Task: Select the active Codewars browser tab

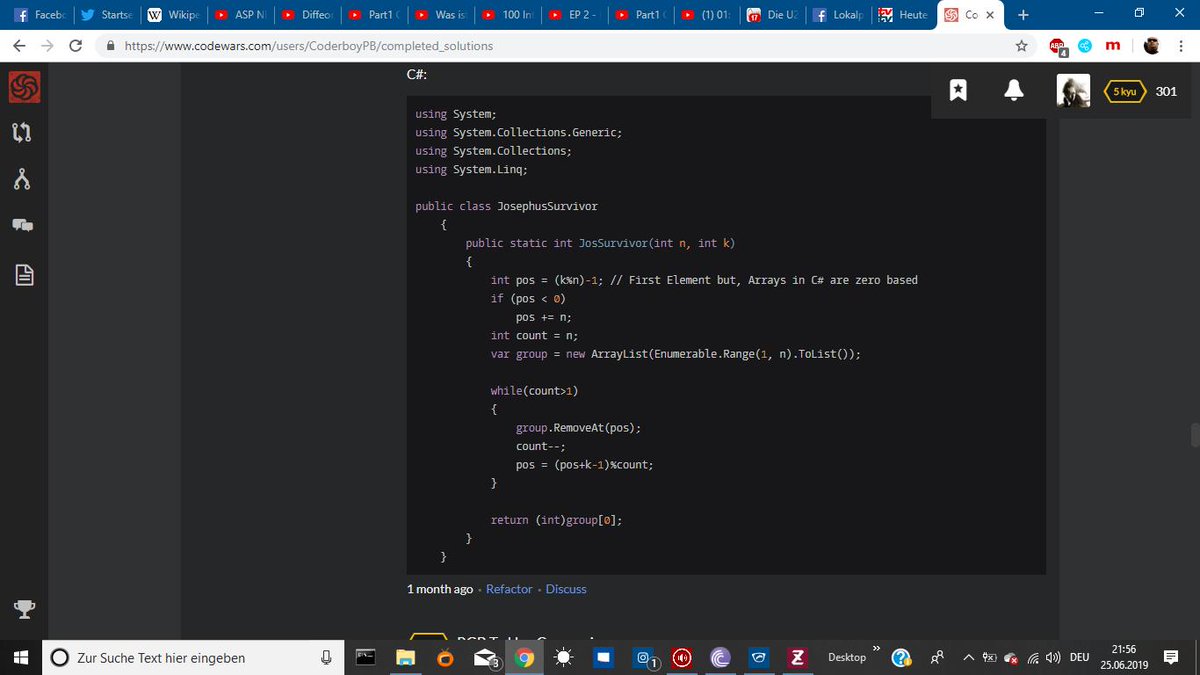Action: point(966,14)
